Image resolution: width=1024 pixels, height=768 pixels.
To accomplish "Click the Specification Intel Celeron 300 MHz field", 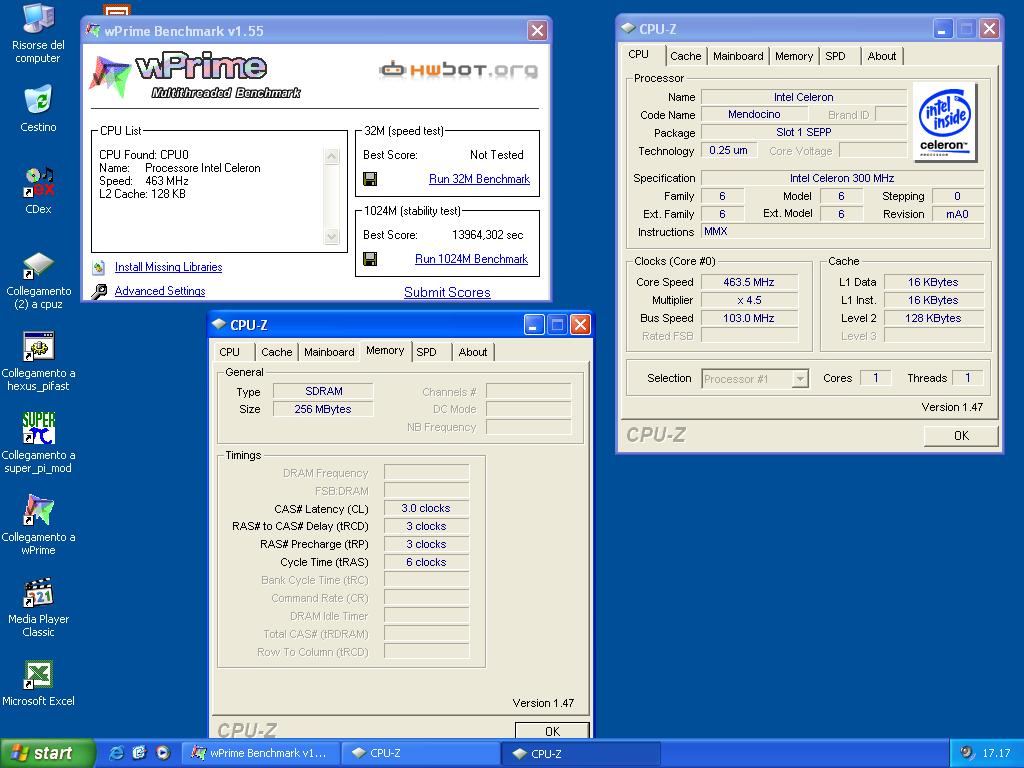I will (x=842, y=178).
